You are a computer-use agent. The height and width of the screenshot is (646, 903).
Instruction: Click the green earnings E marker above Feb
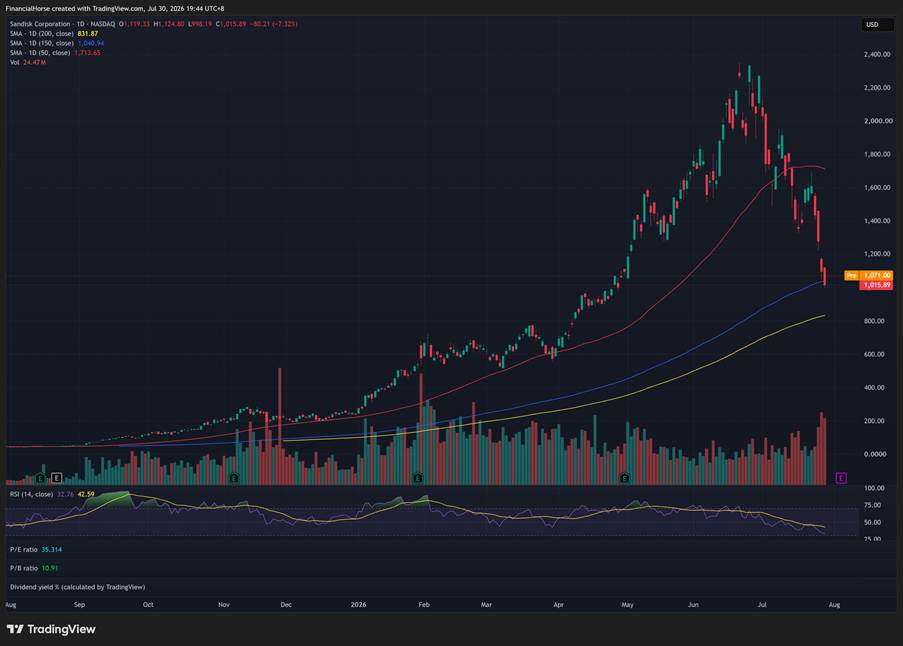click(x=418, y=478)
